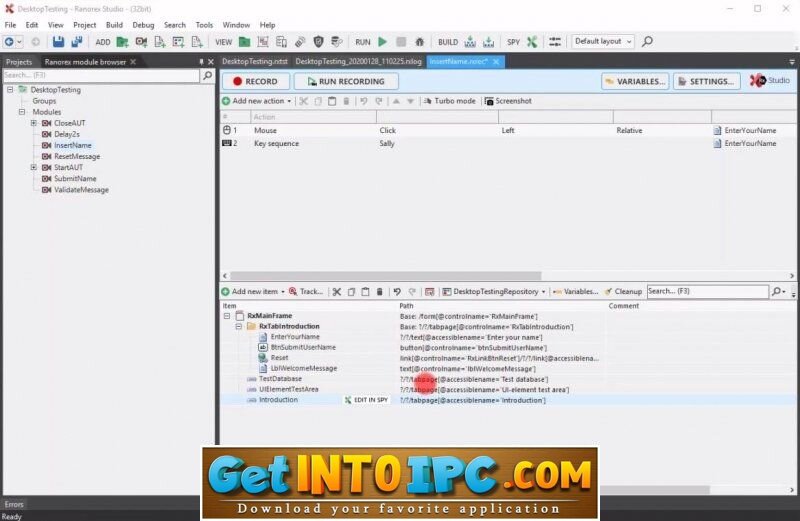Click the debug bug icon beside Stop
The height and width of the screenshot is (521, 800).
pos(419,42)
